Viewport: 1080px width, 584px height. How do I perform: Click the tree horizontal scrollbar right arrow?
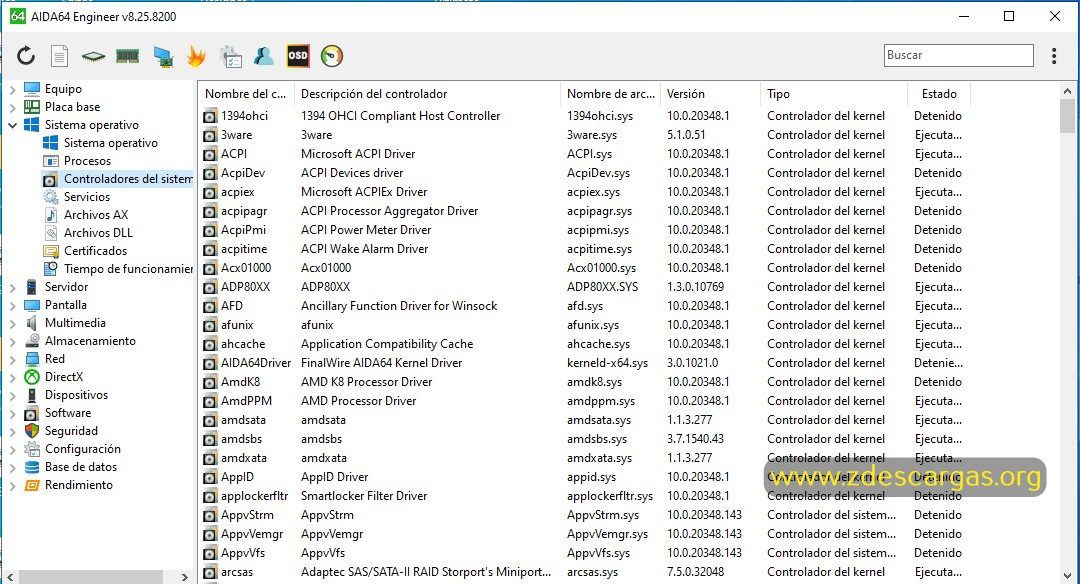(184, 577)
